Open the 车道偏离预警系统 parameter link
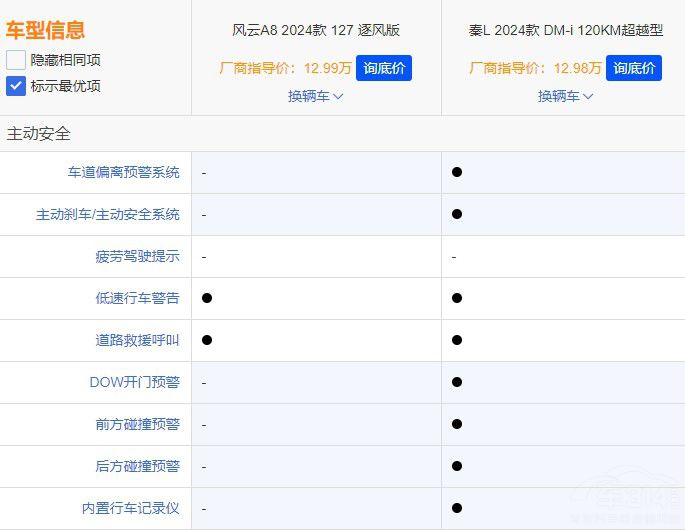685x530 pixels. pyautogui.click(x=124, y=172)
